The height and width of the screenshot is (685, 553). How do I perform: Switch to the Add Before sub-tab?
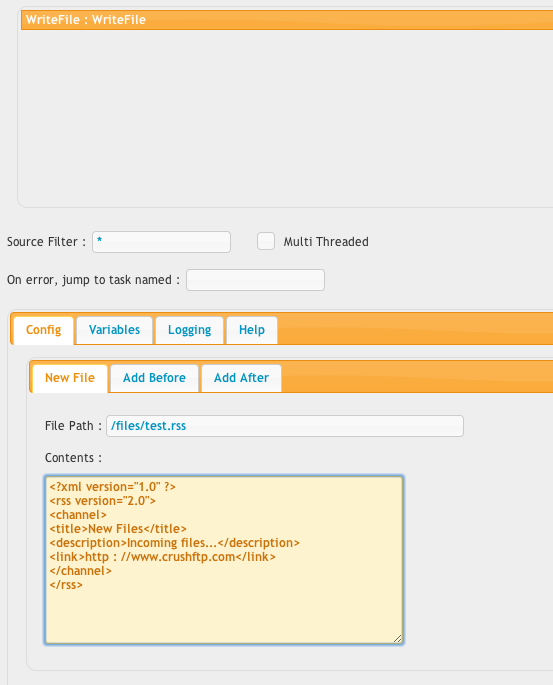pyautogui.click(x=154, y=378)
